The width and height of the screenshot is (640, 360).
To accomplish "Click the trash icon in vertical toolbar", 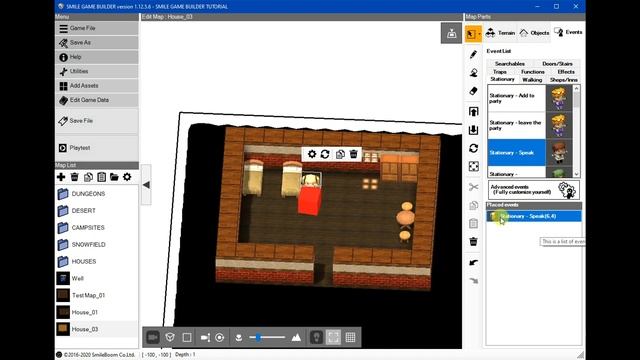I will click(x=473, y=242).
